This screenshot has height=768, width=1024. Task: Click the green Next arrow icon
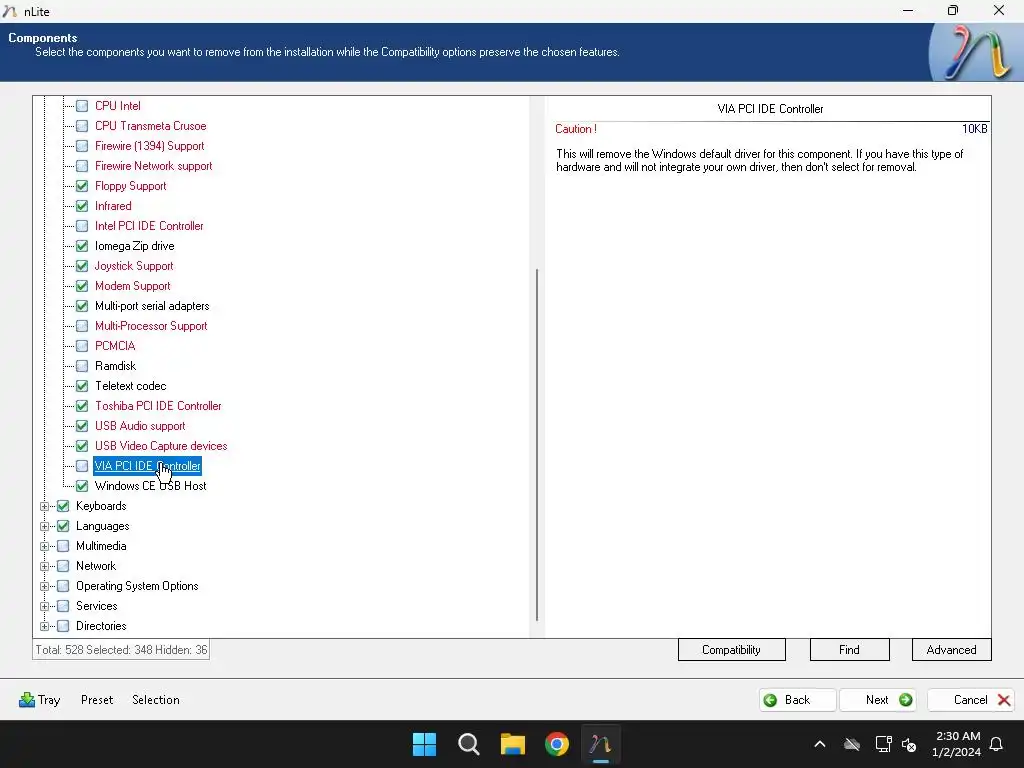[905, 700]
